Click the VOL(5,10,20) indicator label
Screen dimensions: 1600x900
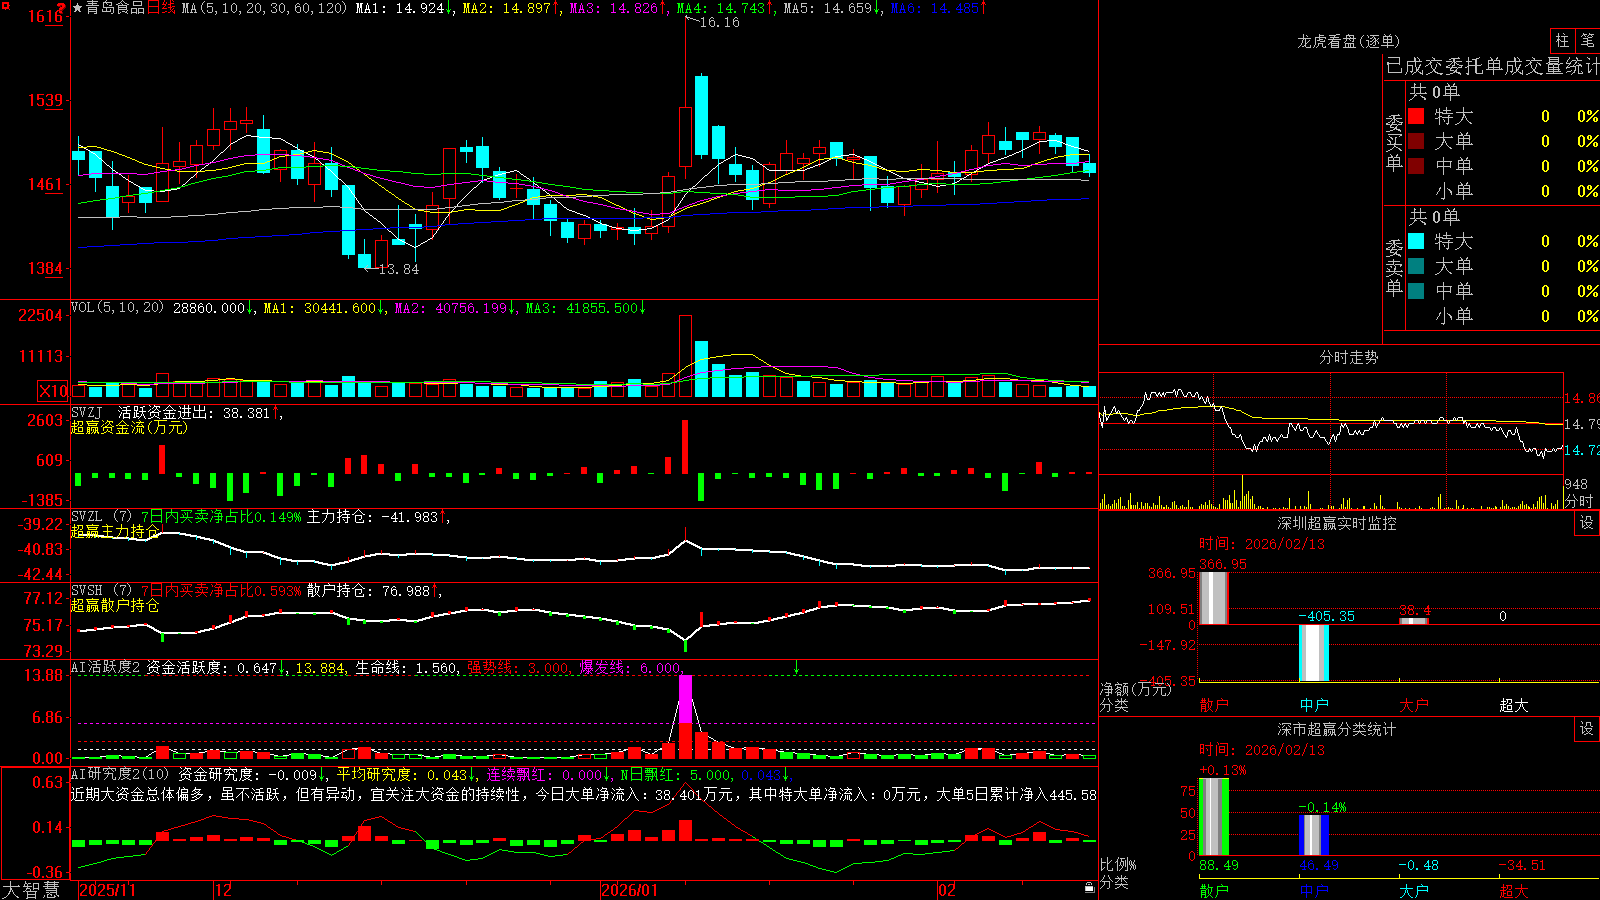117,308
